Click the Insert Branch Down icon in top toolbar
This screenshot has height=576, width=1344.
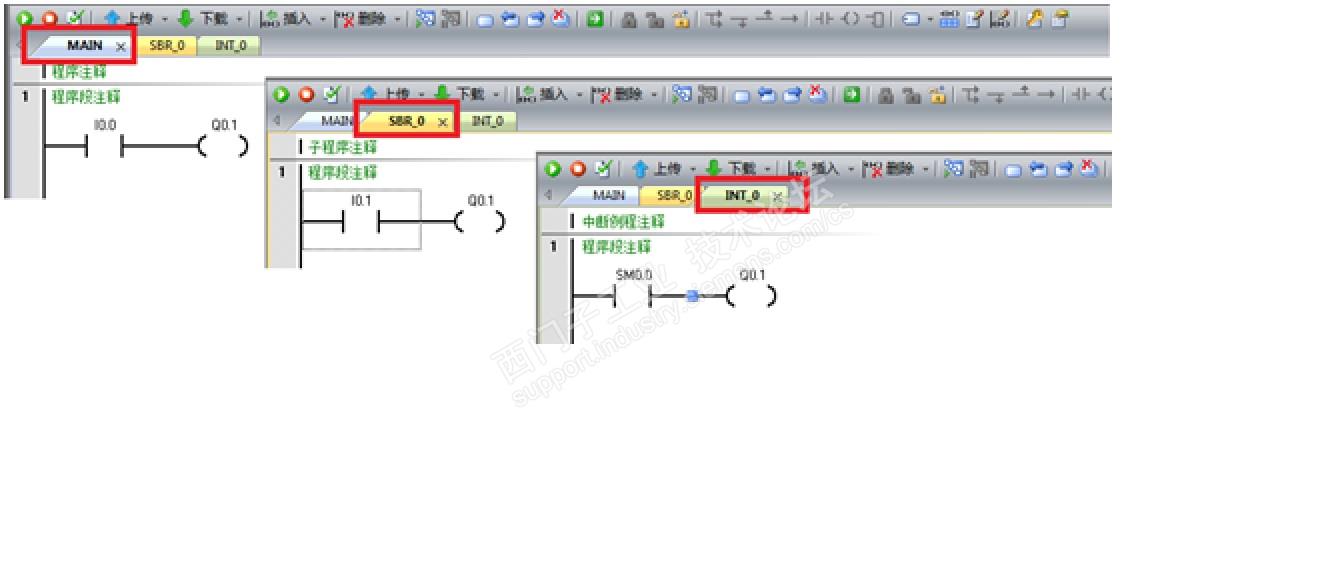point(740,19)
